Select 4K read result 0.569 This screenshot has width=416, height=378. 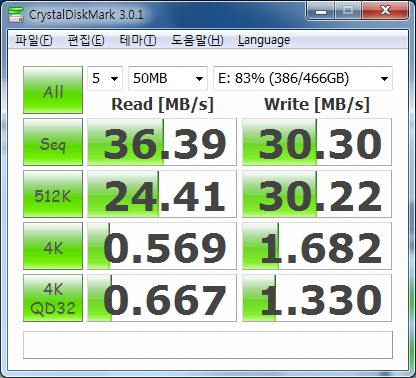(162, 246)
